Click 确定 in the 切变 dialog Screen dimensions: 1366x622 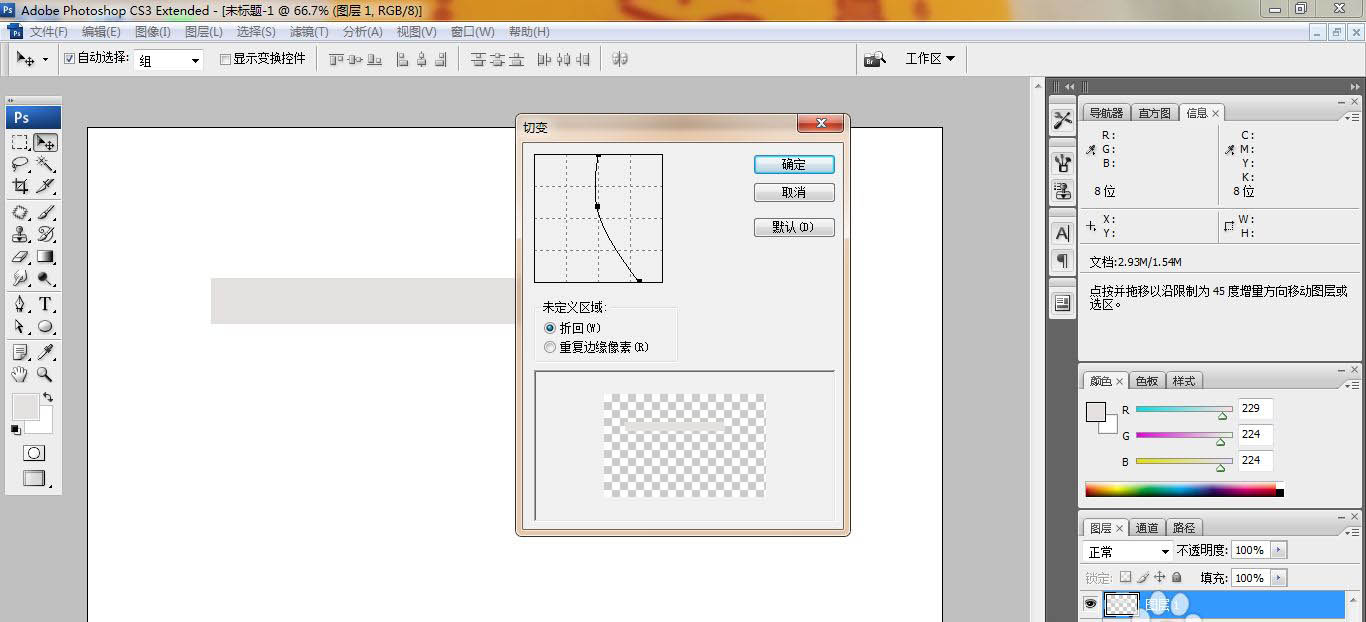pyautogui.click(x=794, y=165)
